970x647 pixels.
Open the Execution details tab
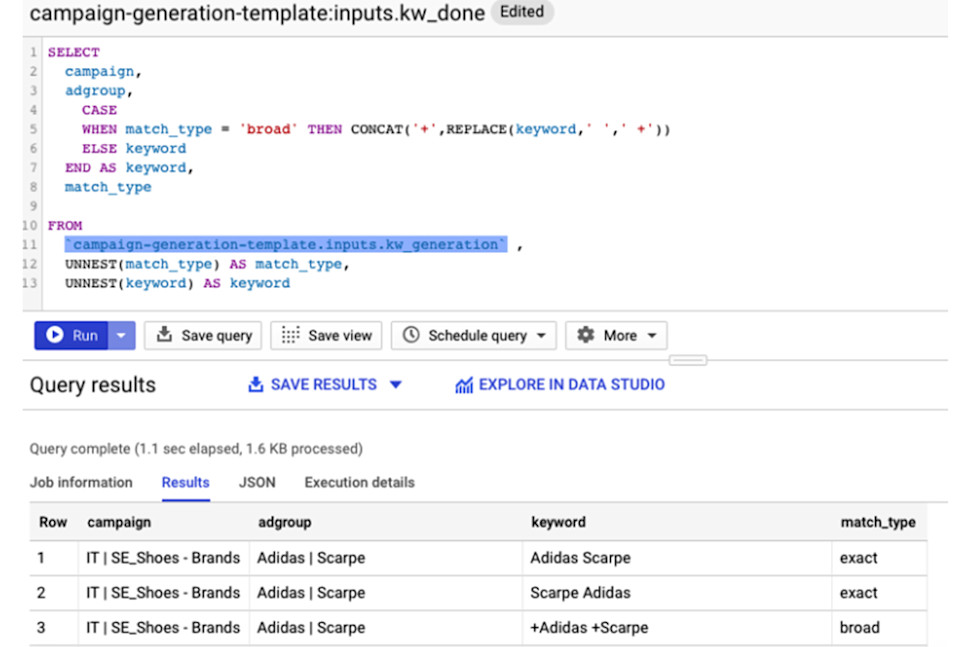(x=359, y=482)
